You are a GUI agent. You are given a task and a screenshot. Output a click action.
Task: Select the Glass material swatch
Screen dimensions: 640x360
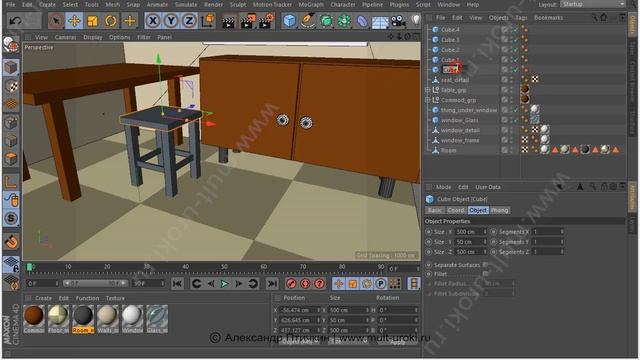click(157, 319)
